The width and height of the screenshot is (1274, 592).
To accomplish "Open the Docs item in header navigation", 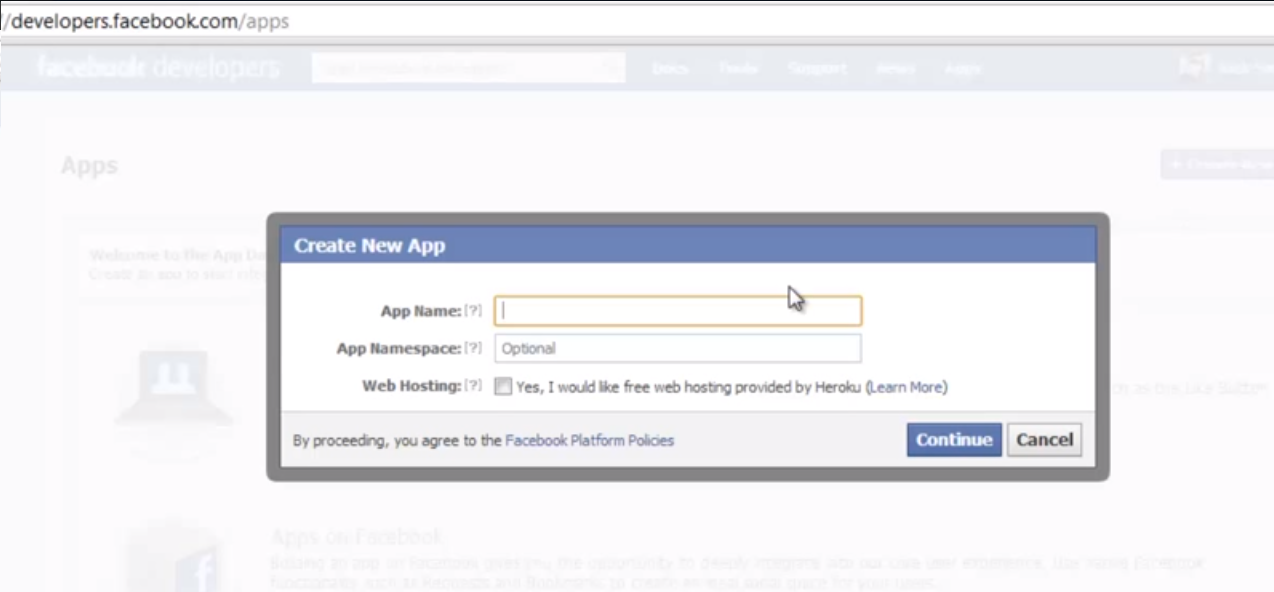I will pyautogui.click(x=670, y=68).
